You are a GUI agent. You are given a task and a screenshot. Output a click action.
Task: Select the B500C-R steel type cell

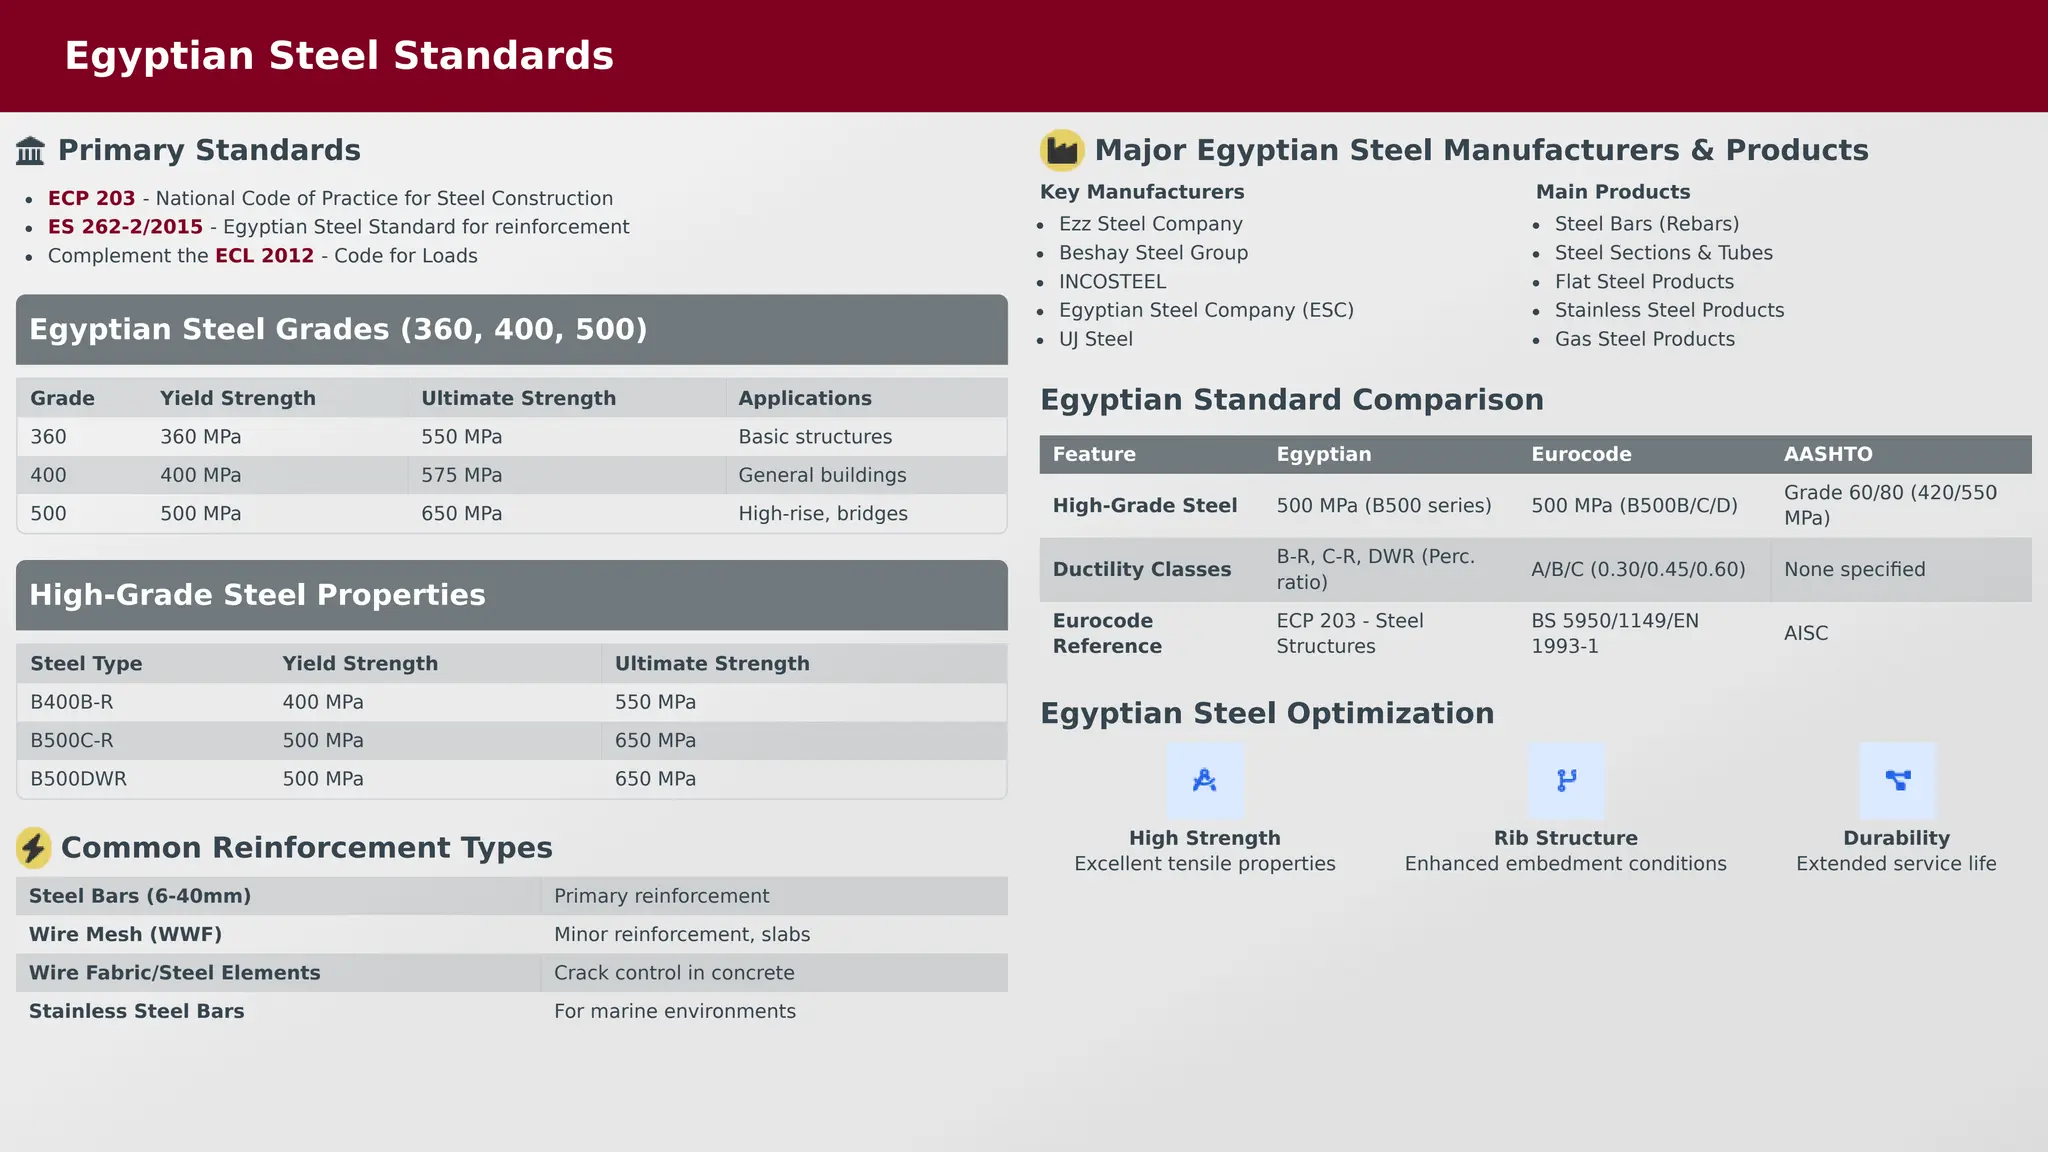point(72,741)
